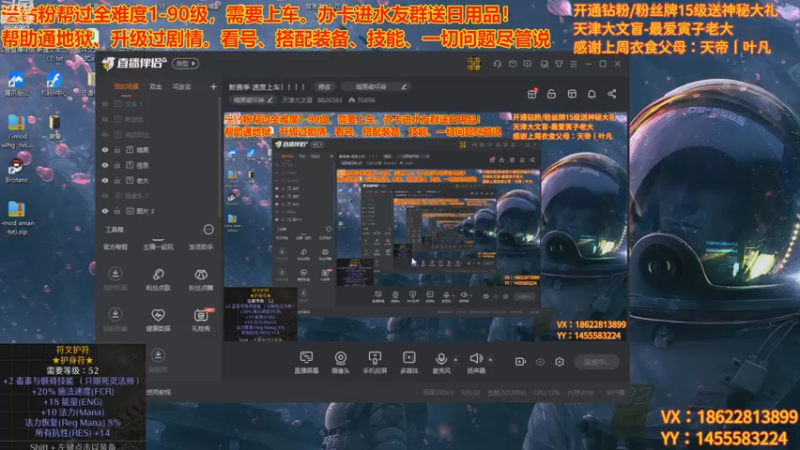Click the lock icon in the top toolbar
This screenshot has height=450, width=800.
[x=552, y=94]
